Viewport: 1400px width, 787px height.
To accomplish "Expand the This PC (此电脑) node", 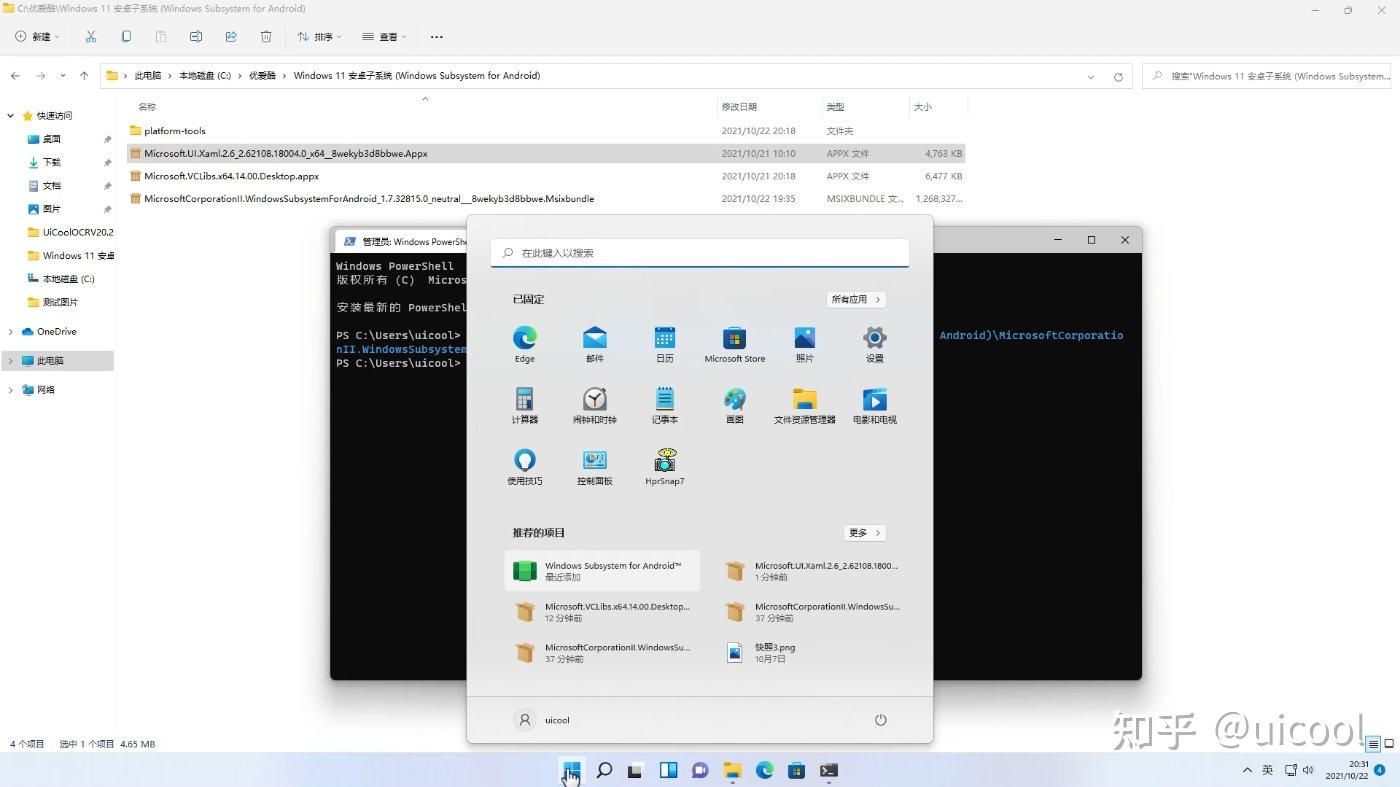I will point(11,361).
